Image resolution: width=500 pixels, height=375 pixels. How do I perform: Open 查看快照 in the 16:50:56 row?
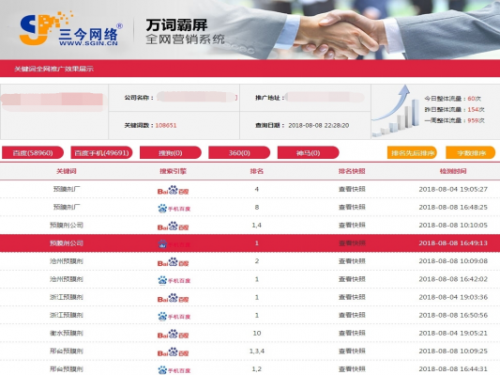click(x=352, y=315)
